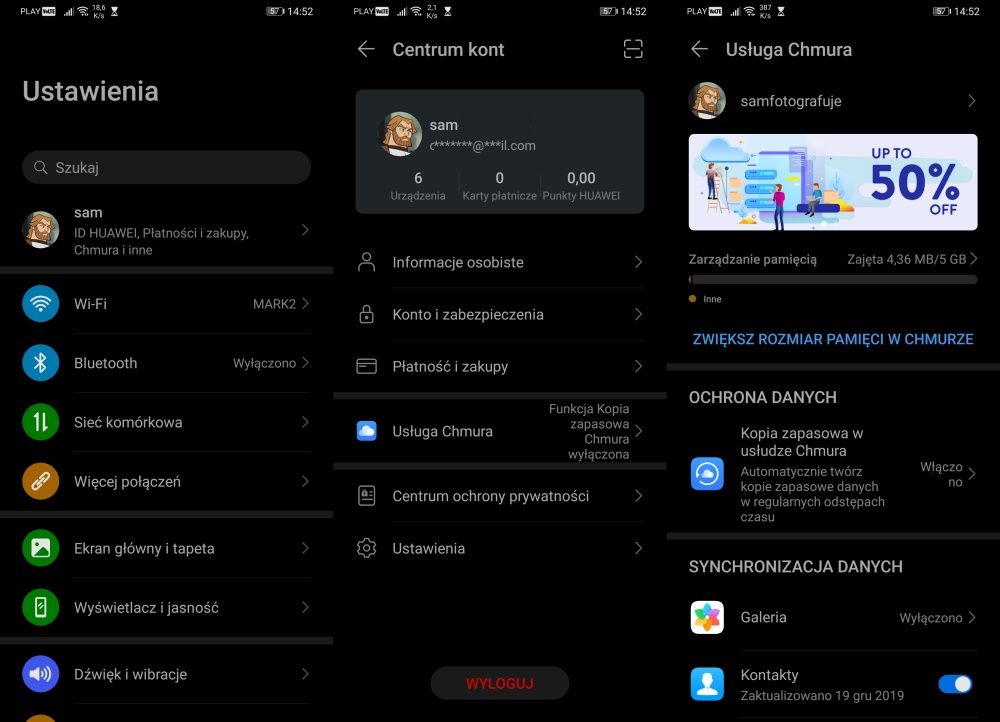This screenshot has width=1000, height=722.
Task: Tap the cloud storage usage bar
Action: click(833, 279)
